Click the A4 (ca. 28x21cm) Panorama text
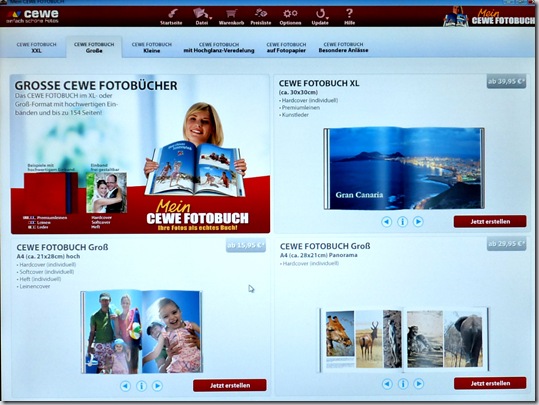Viewport: 539px width, 405px height. (319, 255)
